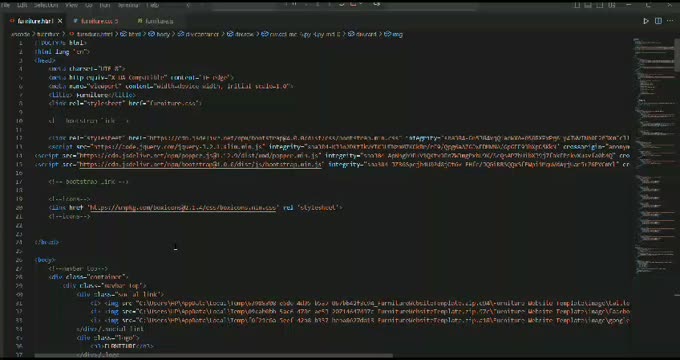
Task: Toggle the secondary sidebar layout icon
Action: coord(600,5)
